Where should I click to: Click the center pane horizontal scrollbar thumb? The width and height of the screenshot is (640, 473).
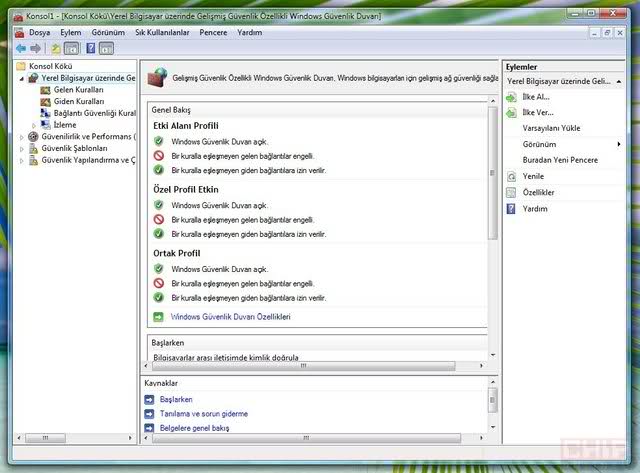[303, 366]
